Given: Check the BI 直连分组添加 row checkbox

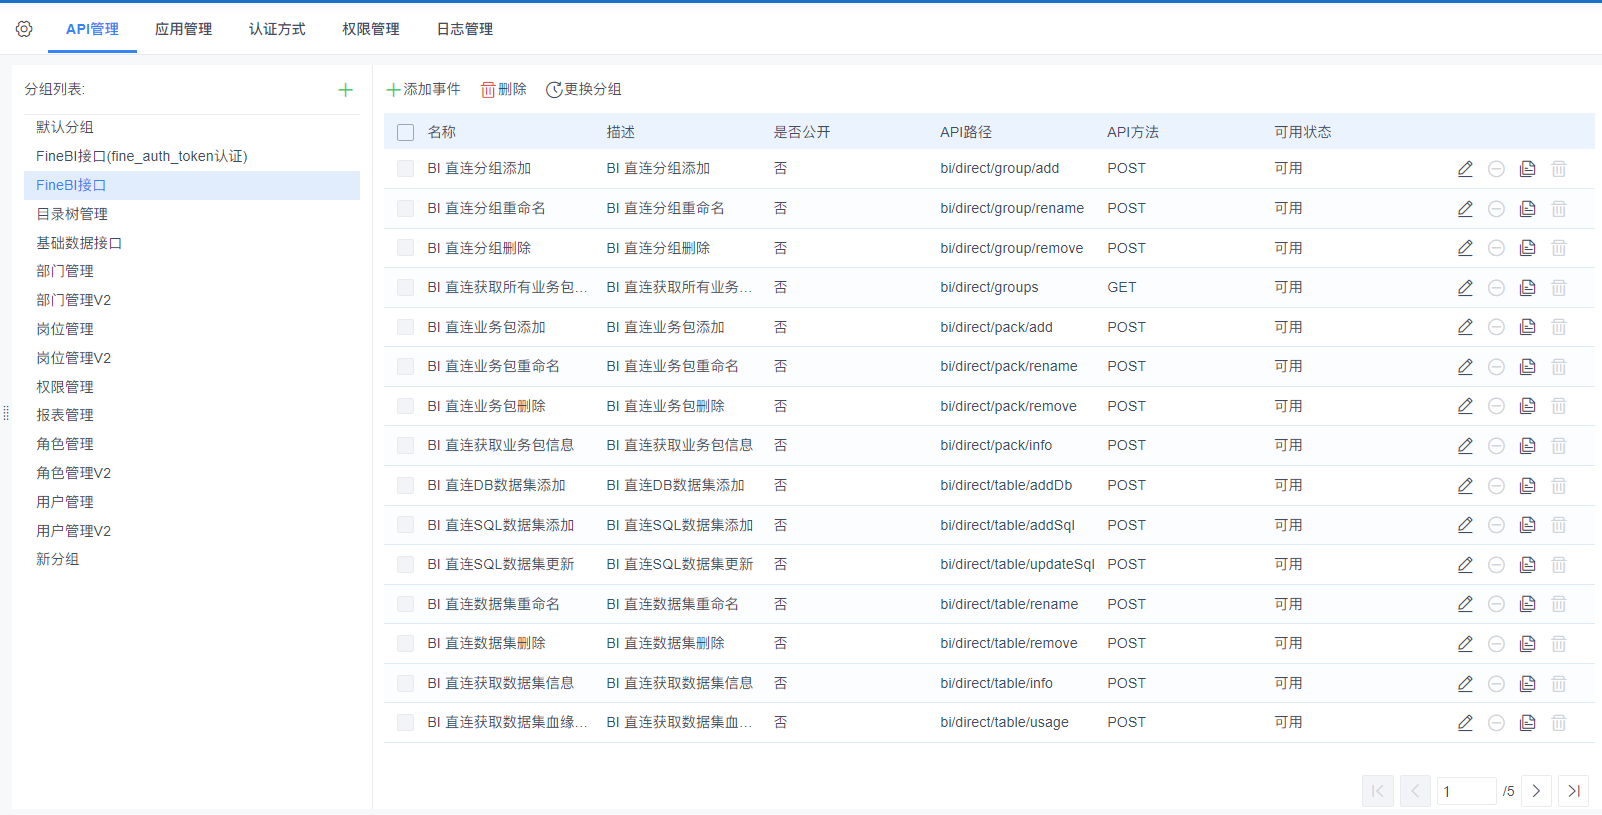Looking at the screenshot, I should tap(405, 169).
